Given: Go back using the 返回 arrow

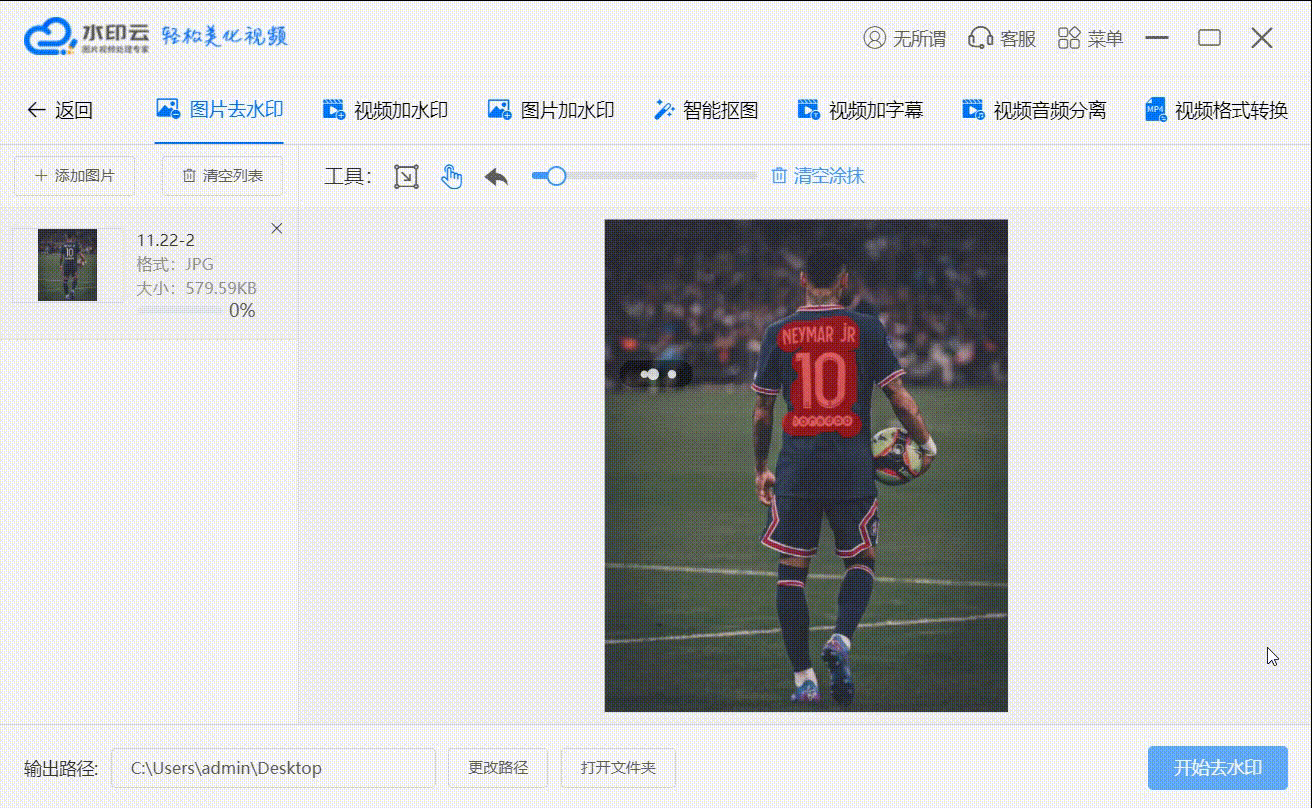Looking at the screenshot, I should 37,110.
